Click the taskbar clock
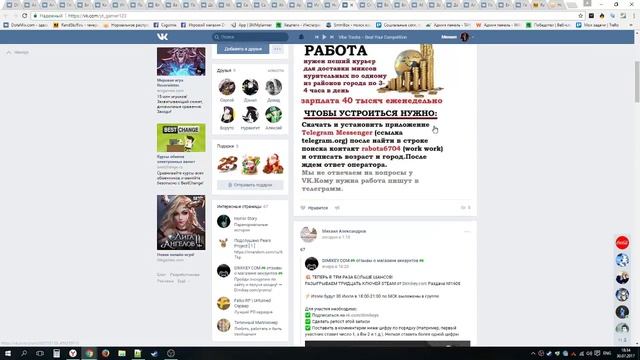Image resolution: width=640 pixels, height=360 pixels. pos(625,353)
